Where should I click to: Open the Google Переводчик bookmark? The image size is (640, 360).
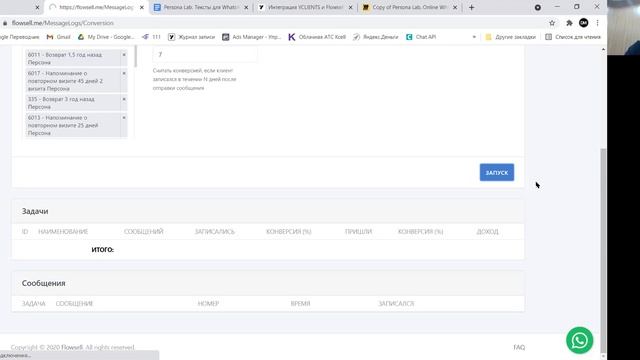(x=20, y=37)
